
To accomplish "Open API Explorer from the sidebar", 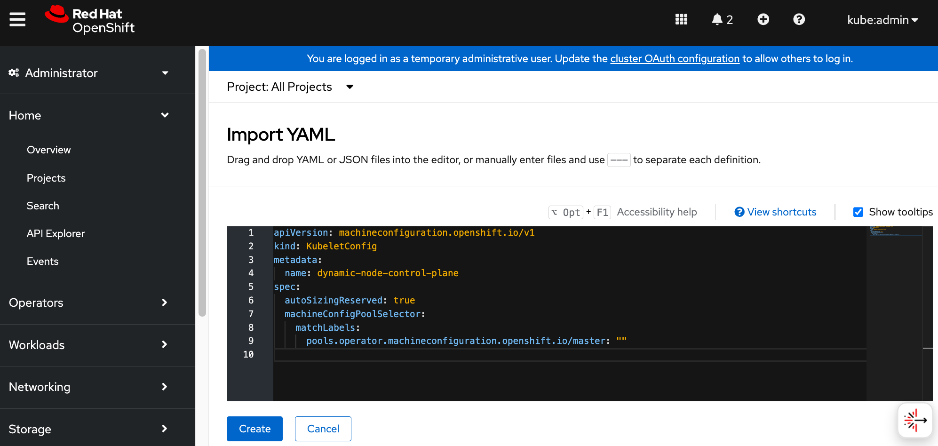I will tap(56, 234).
